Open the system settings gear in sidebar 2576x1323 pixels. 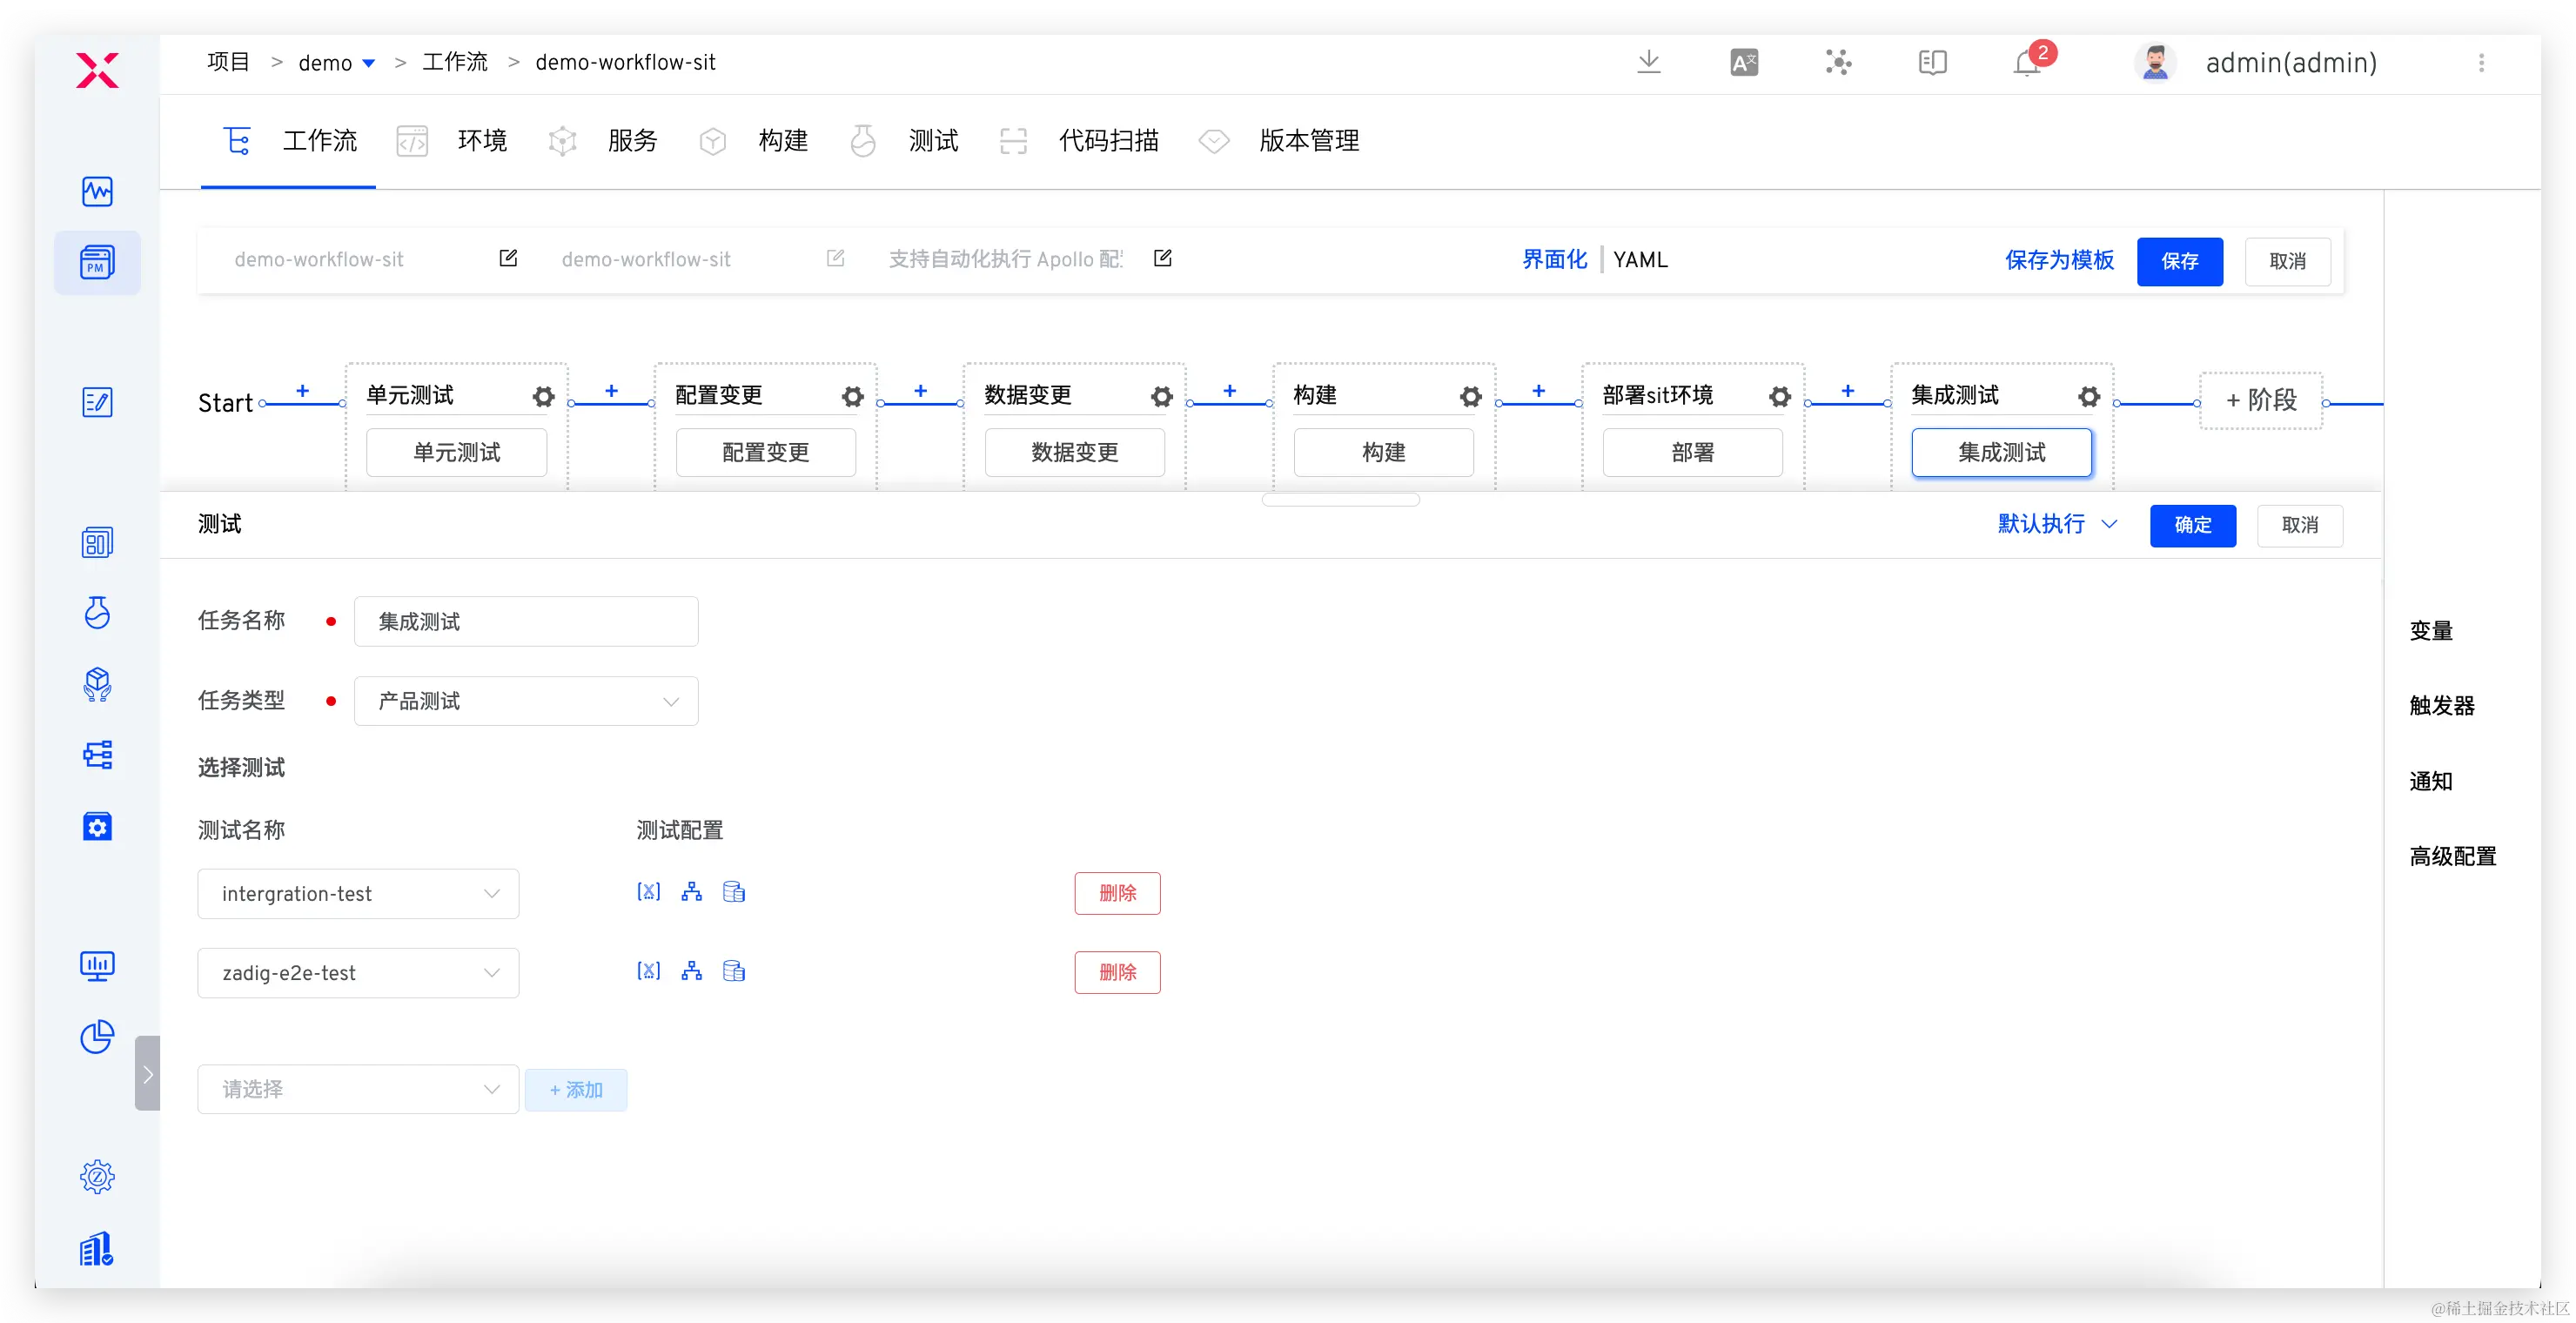97,1176
